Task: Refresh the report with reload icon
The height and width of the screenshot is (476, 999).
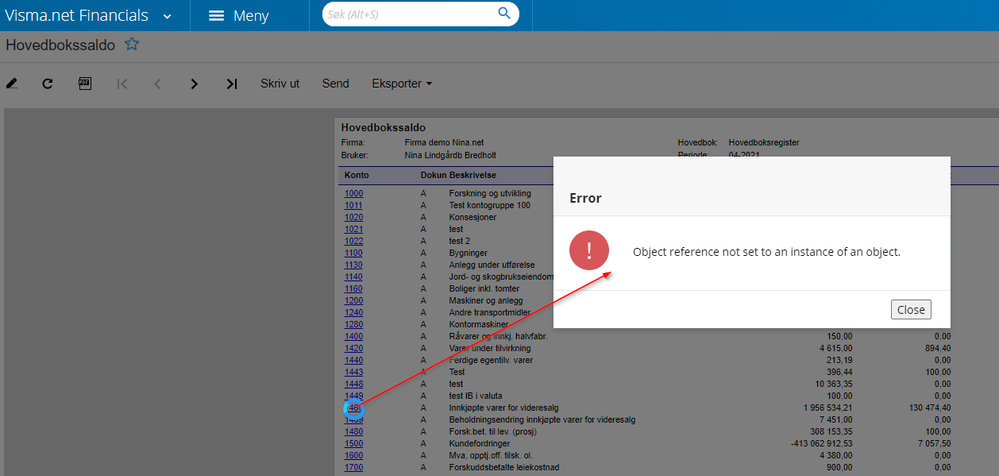Action: tap(47, 84)
